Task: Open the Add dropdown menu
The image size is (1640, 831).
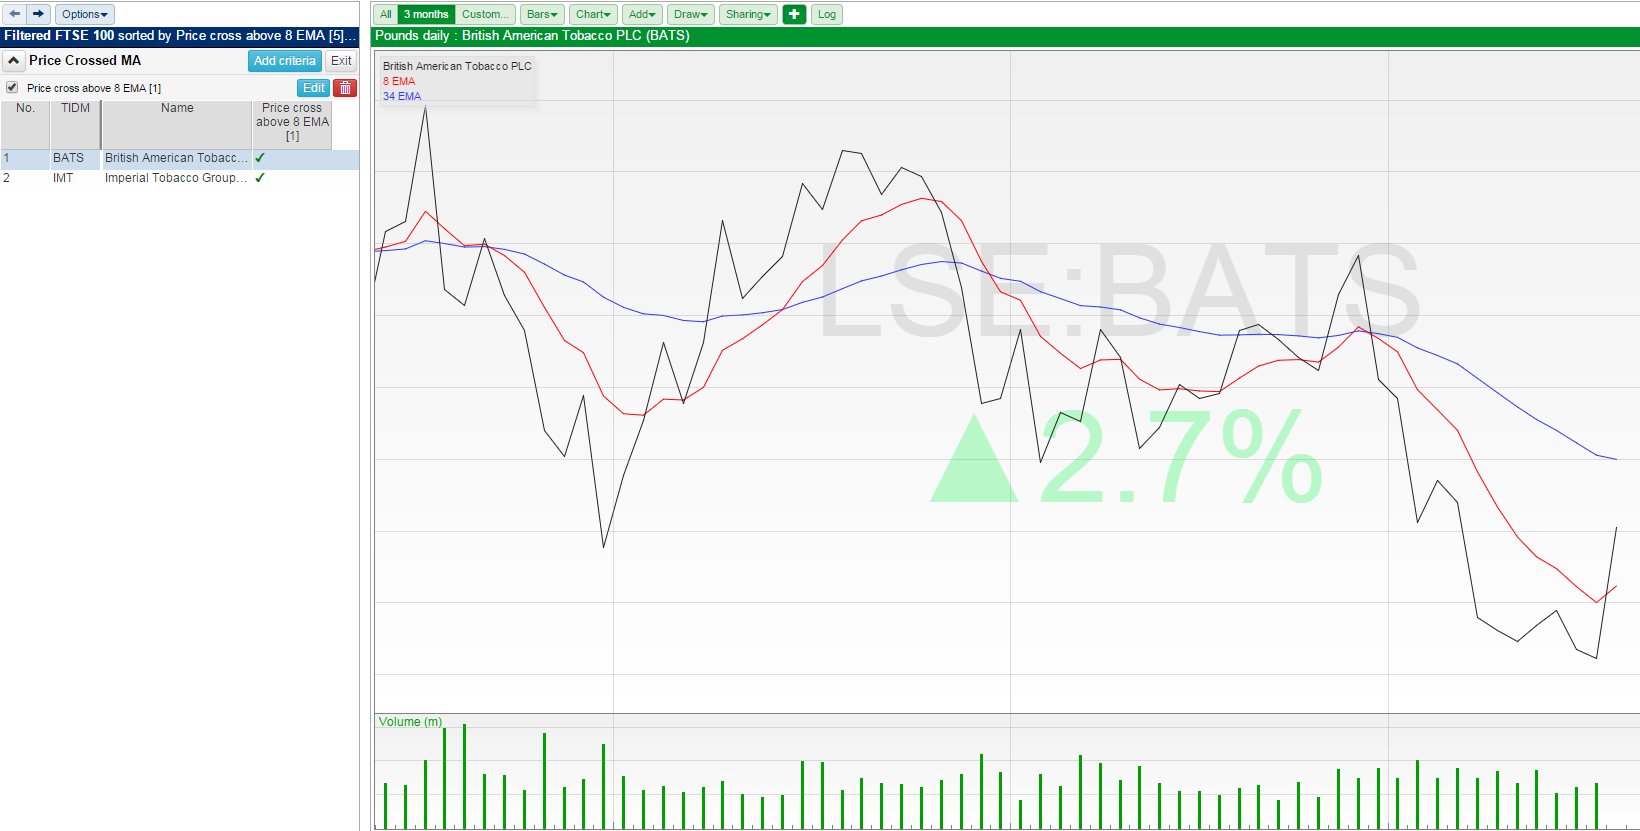Action: pyautogui.click(x=642, y=14)
